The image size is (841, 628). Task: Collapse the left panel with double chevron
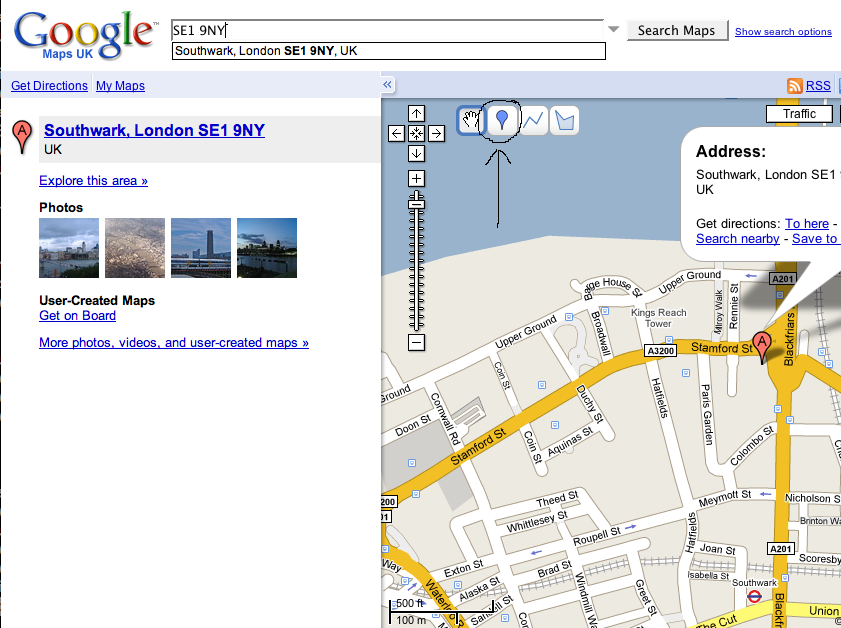tap(388, 86)
